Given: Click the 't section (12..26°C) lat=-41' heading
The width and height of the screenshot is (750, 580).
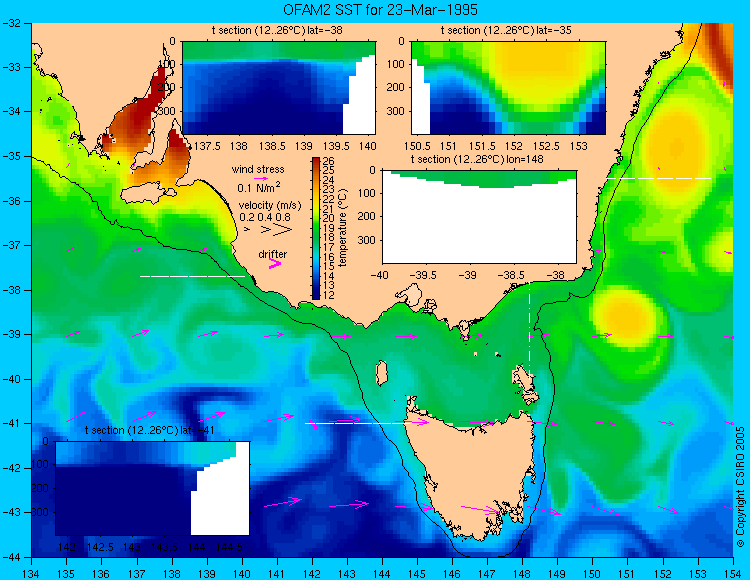Looking at the screenshot, I should (x=149, y=430).
